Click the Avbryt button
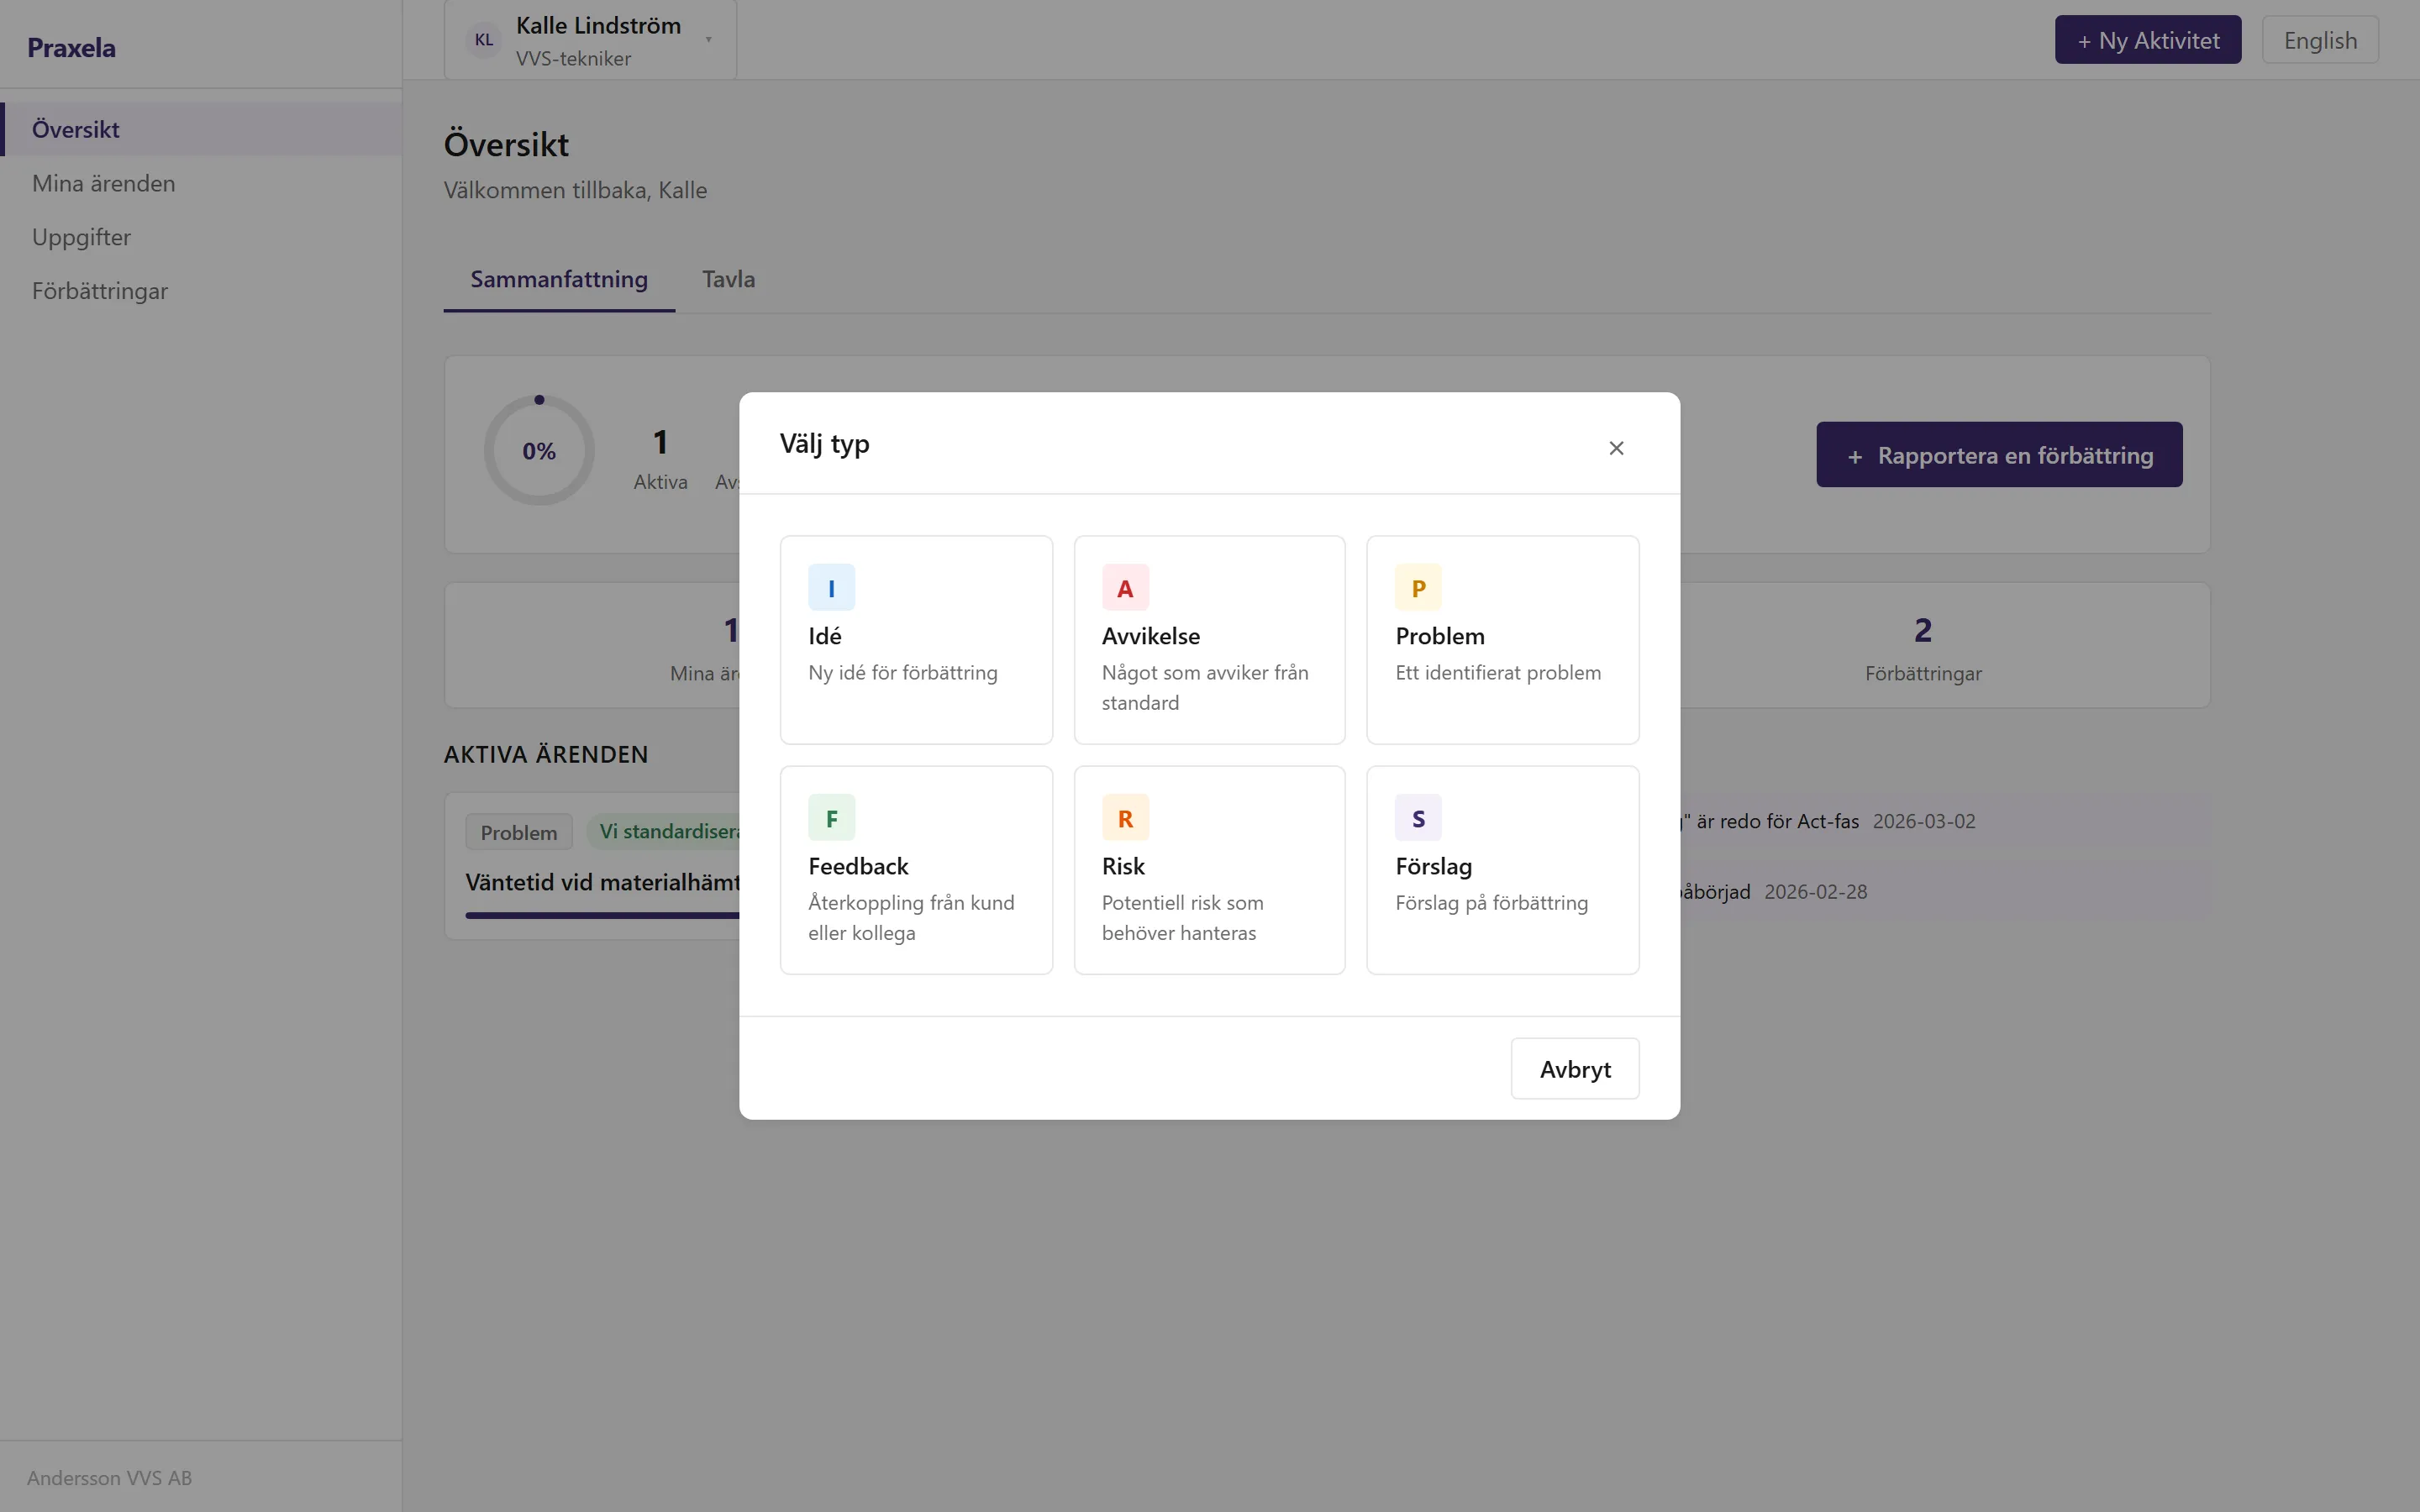Viewport: 2420px width, 1512px height. pos(1575,1069)
